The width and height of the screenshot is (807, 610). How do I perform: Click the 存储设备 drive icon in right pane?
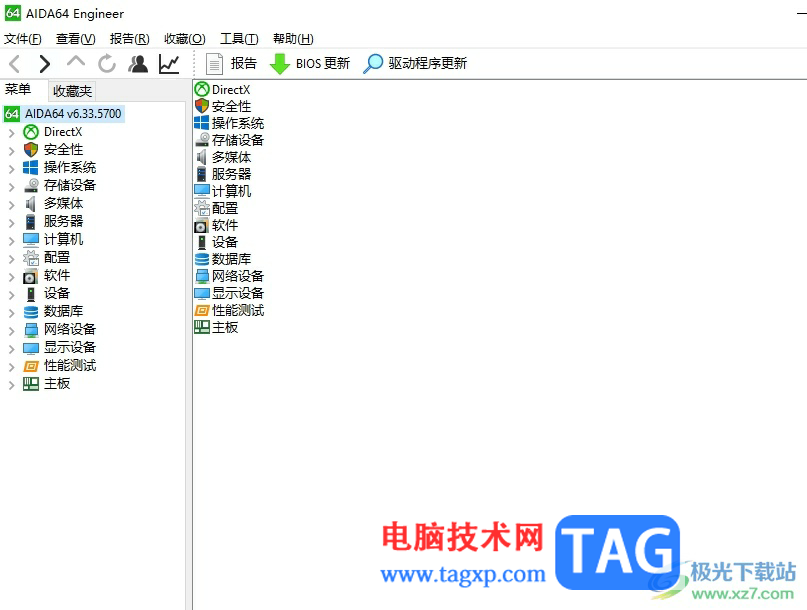[x=202, y=140]
